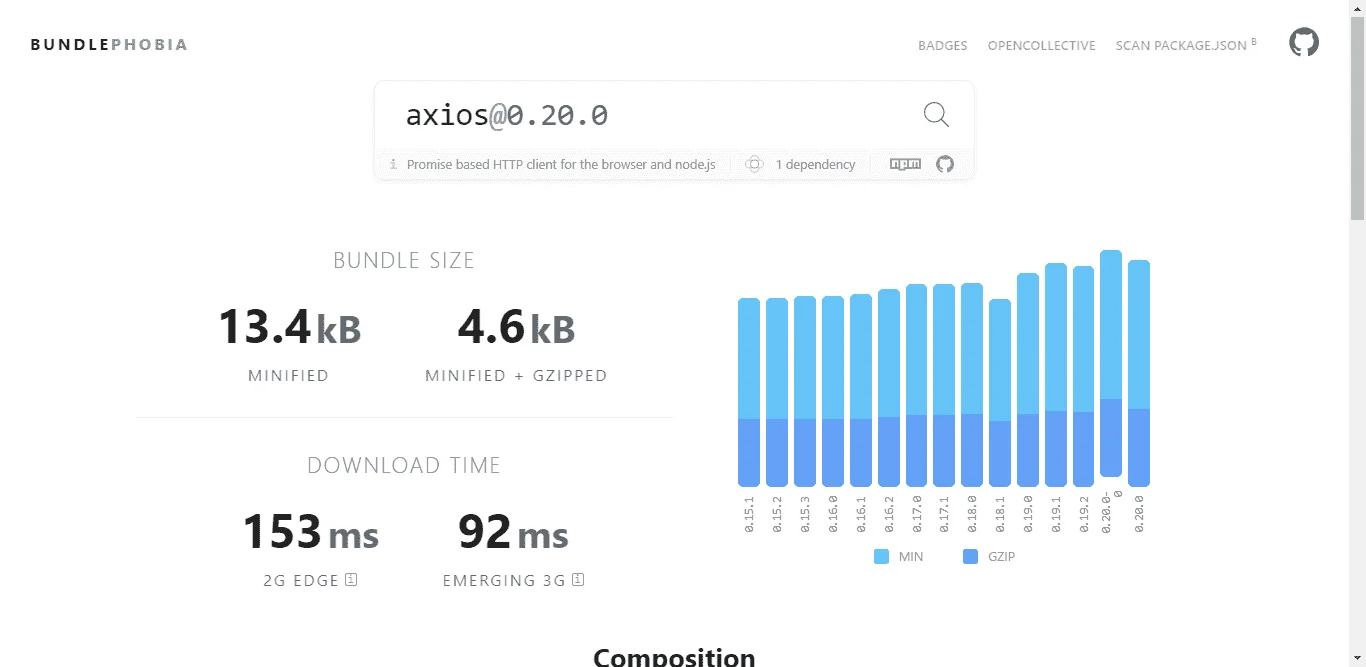
Task: Open SCAN PACKAGE.JSON page
Action: pos(1186,45)
